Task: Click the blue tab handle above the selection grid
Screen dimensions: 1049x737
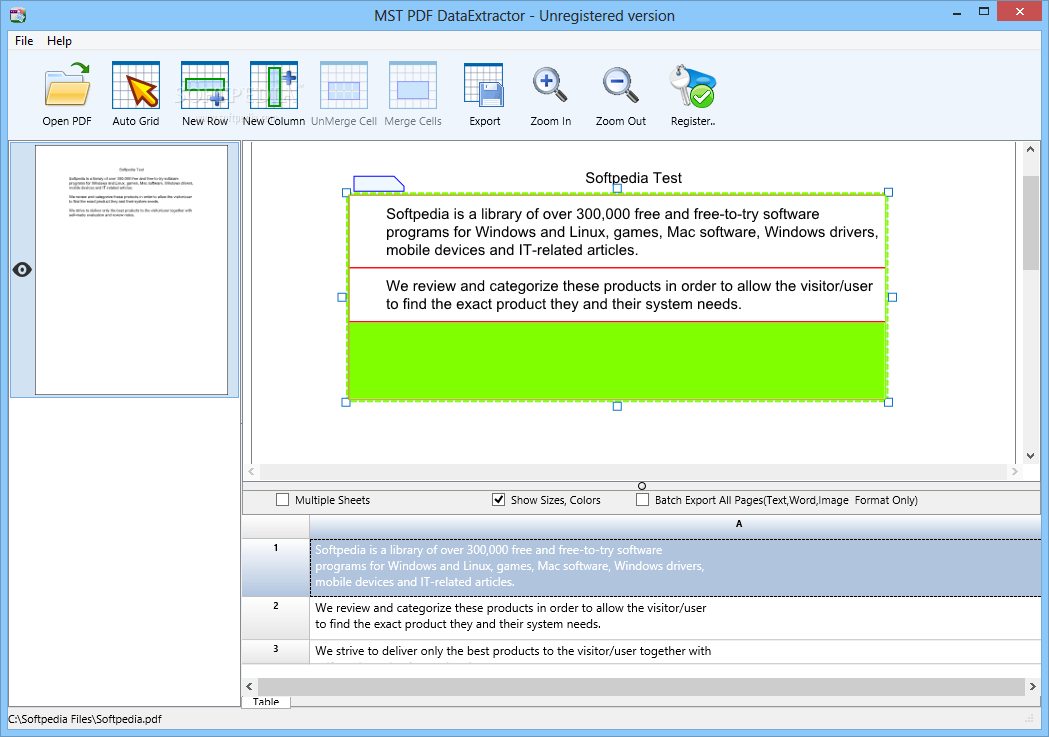Action: coord(379,184)
